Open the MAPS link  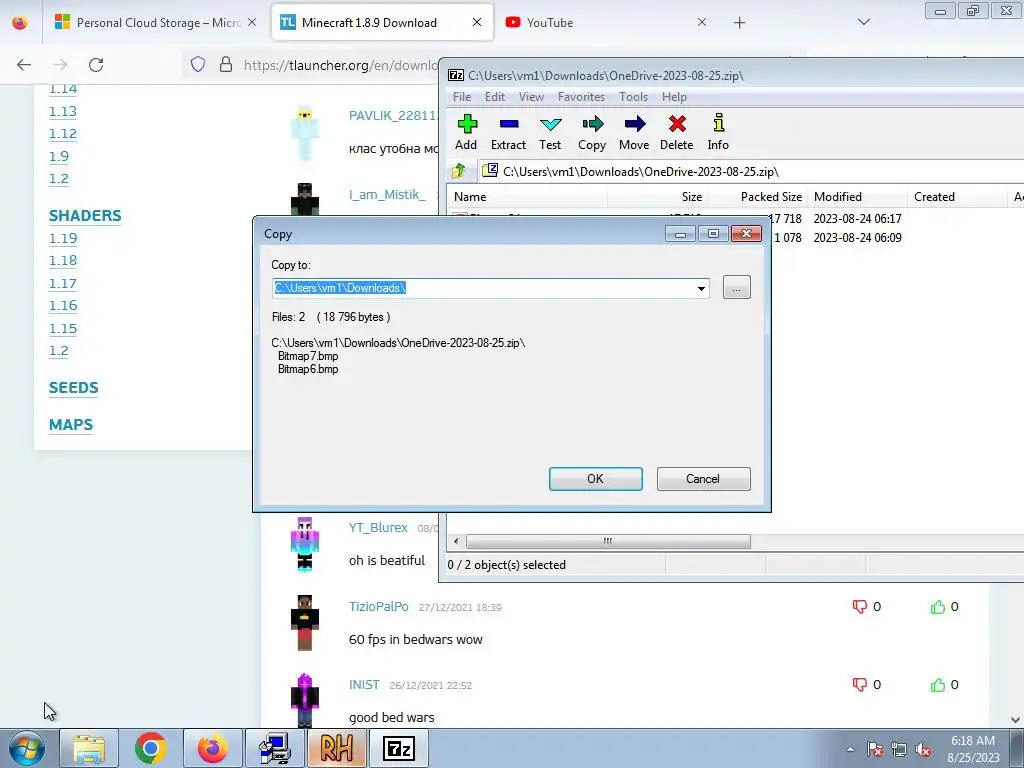71,424
